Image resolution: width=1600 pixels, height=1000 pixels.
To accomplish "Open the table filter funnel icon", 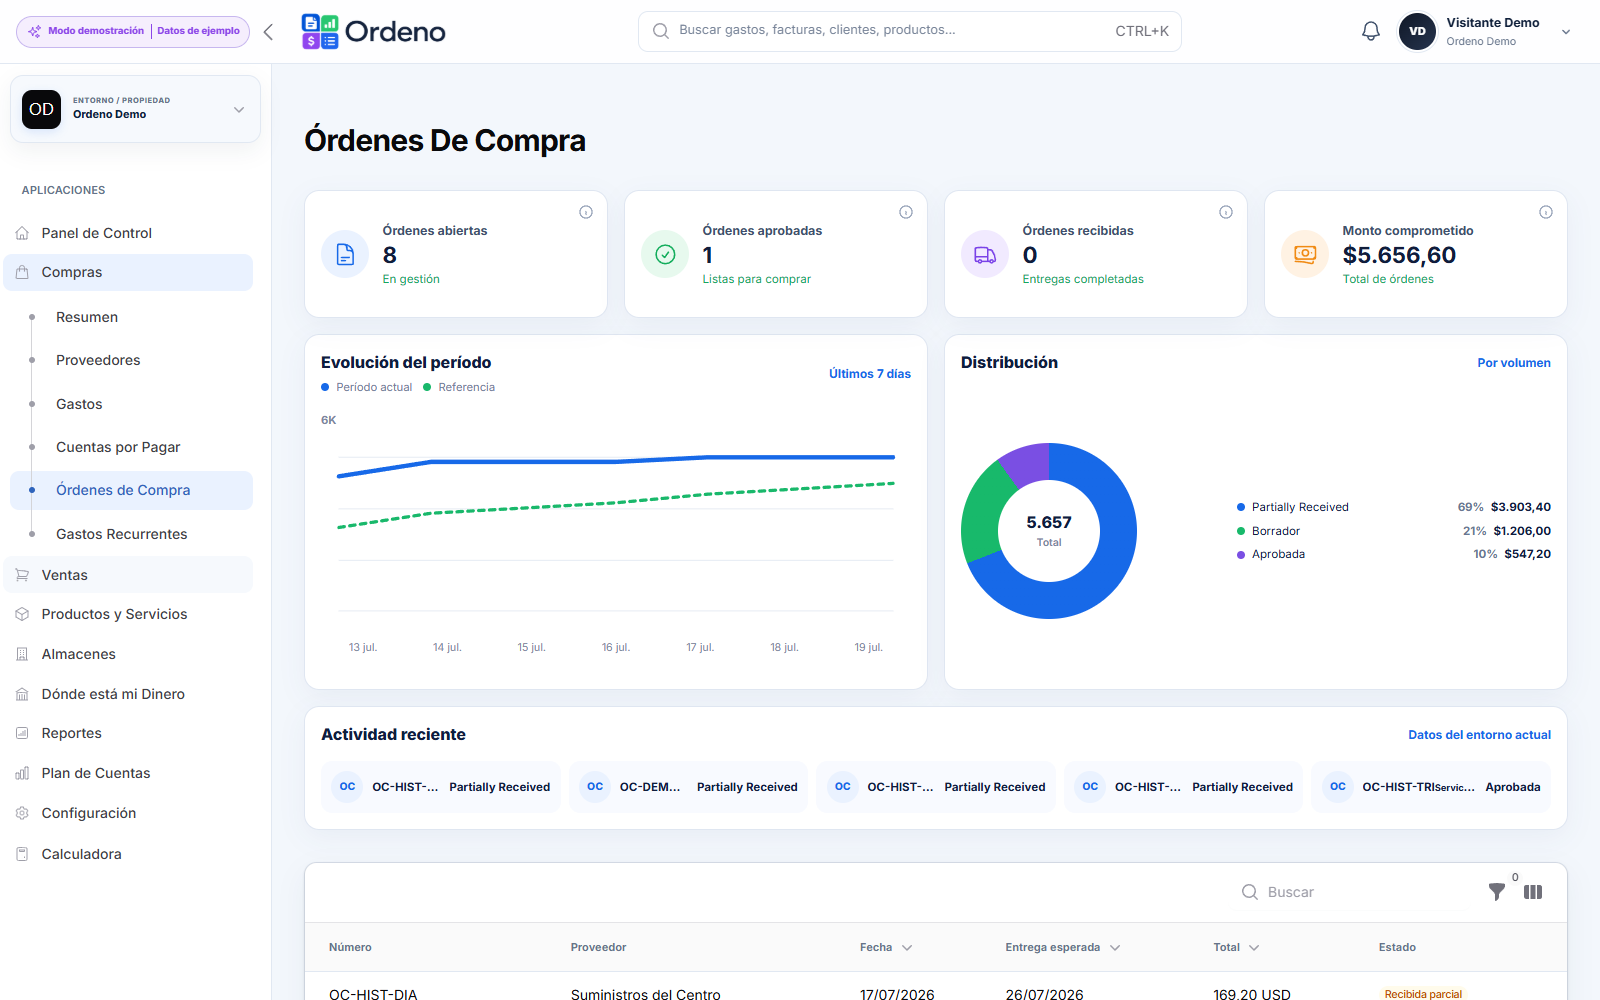I will 1497,892.
